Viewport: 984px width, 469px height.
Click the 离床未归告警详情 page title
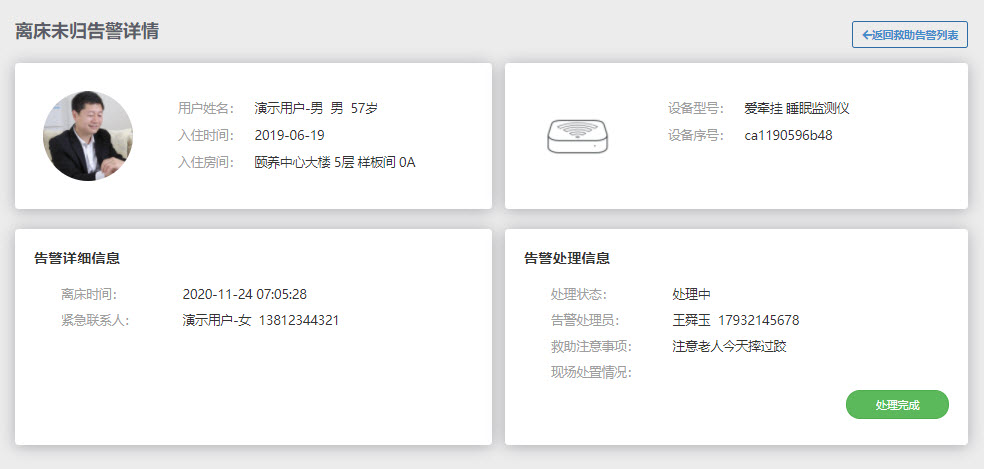(87, 31)
